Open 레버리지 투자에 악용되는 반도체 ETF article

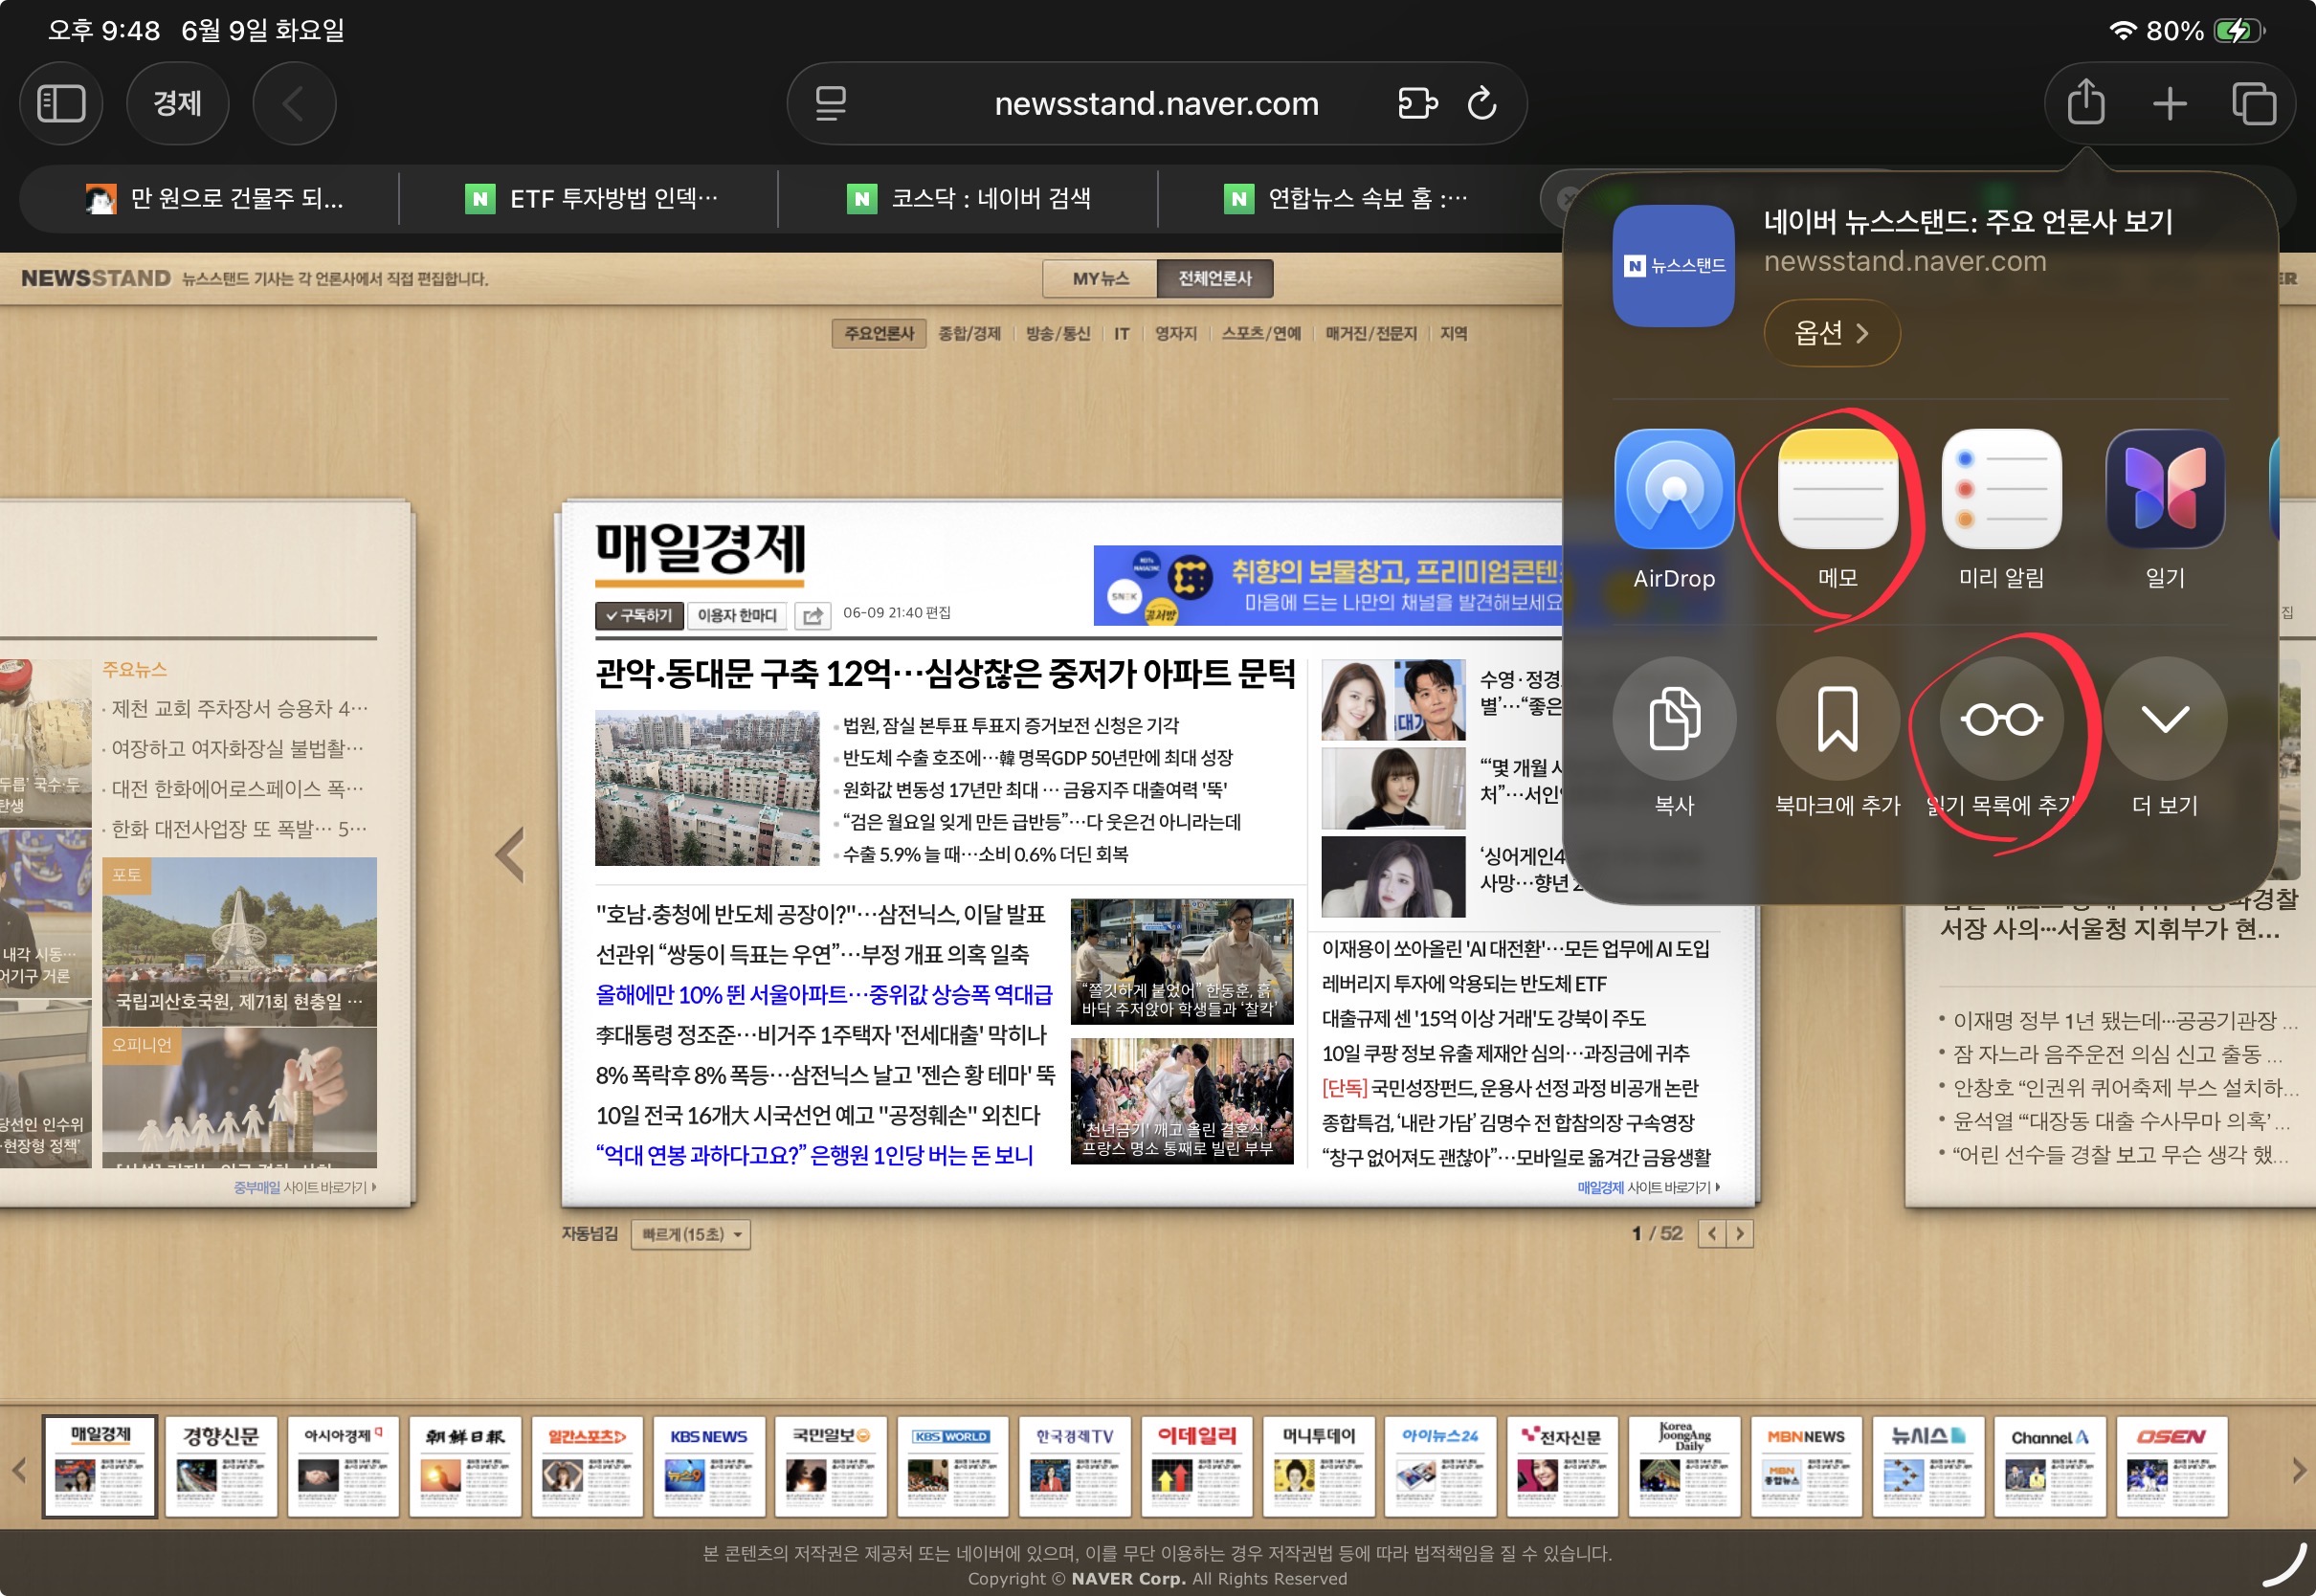pos(1464,984)
